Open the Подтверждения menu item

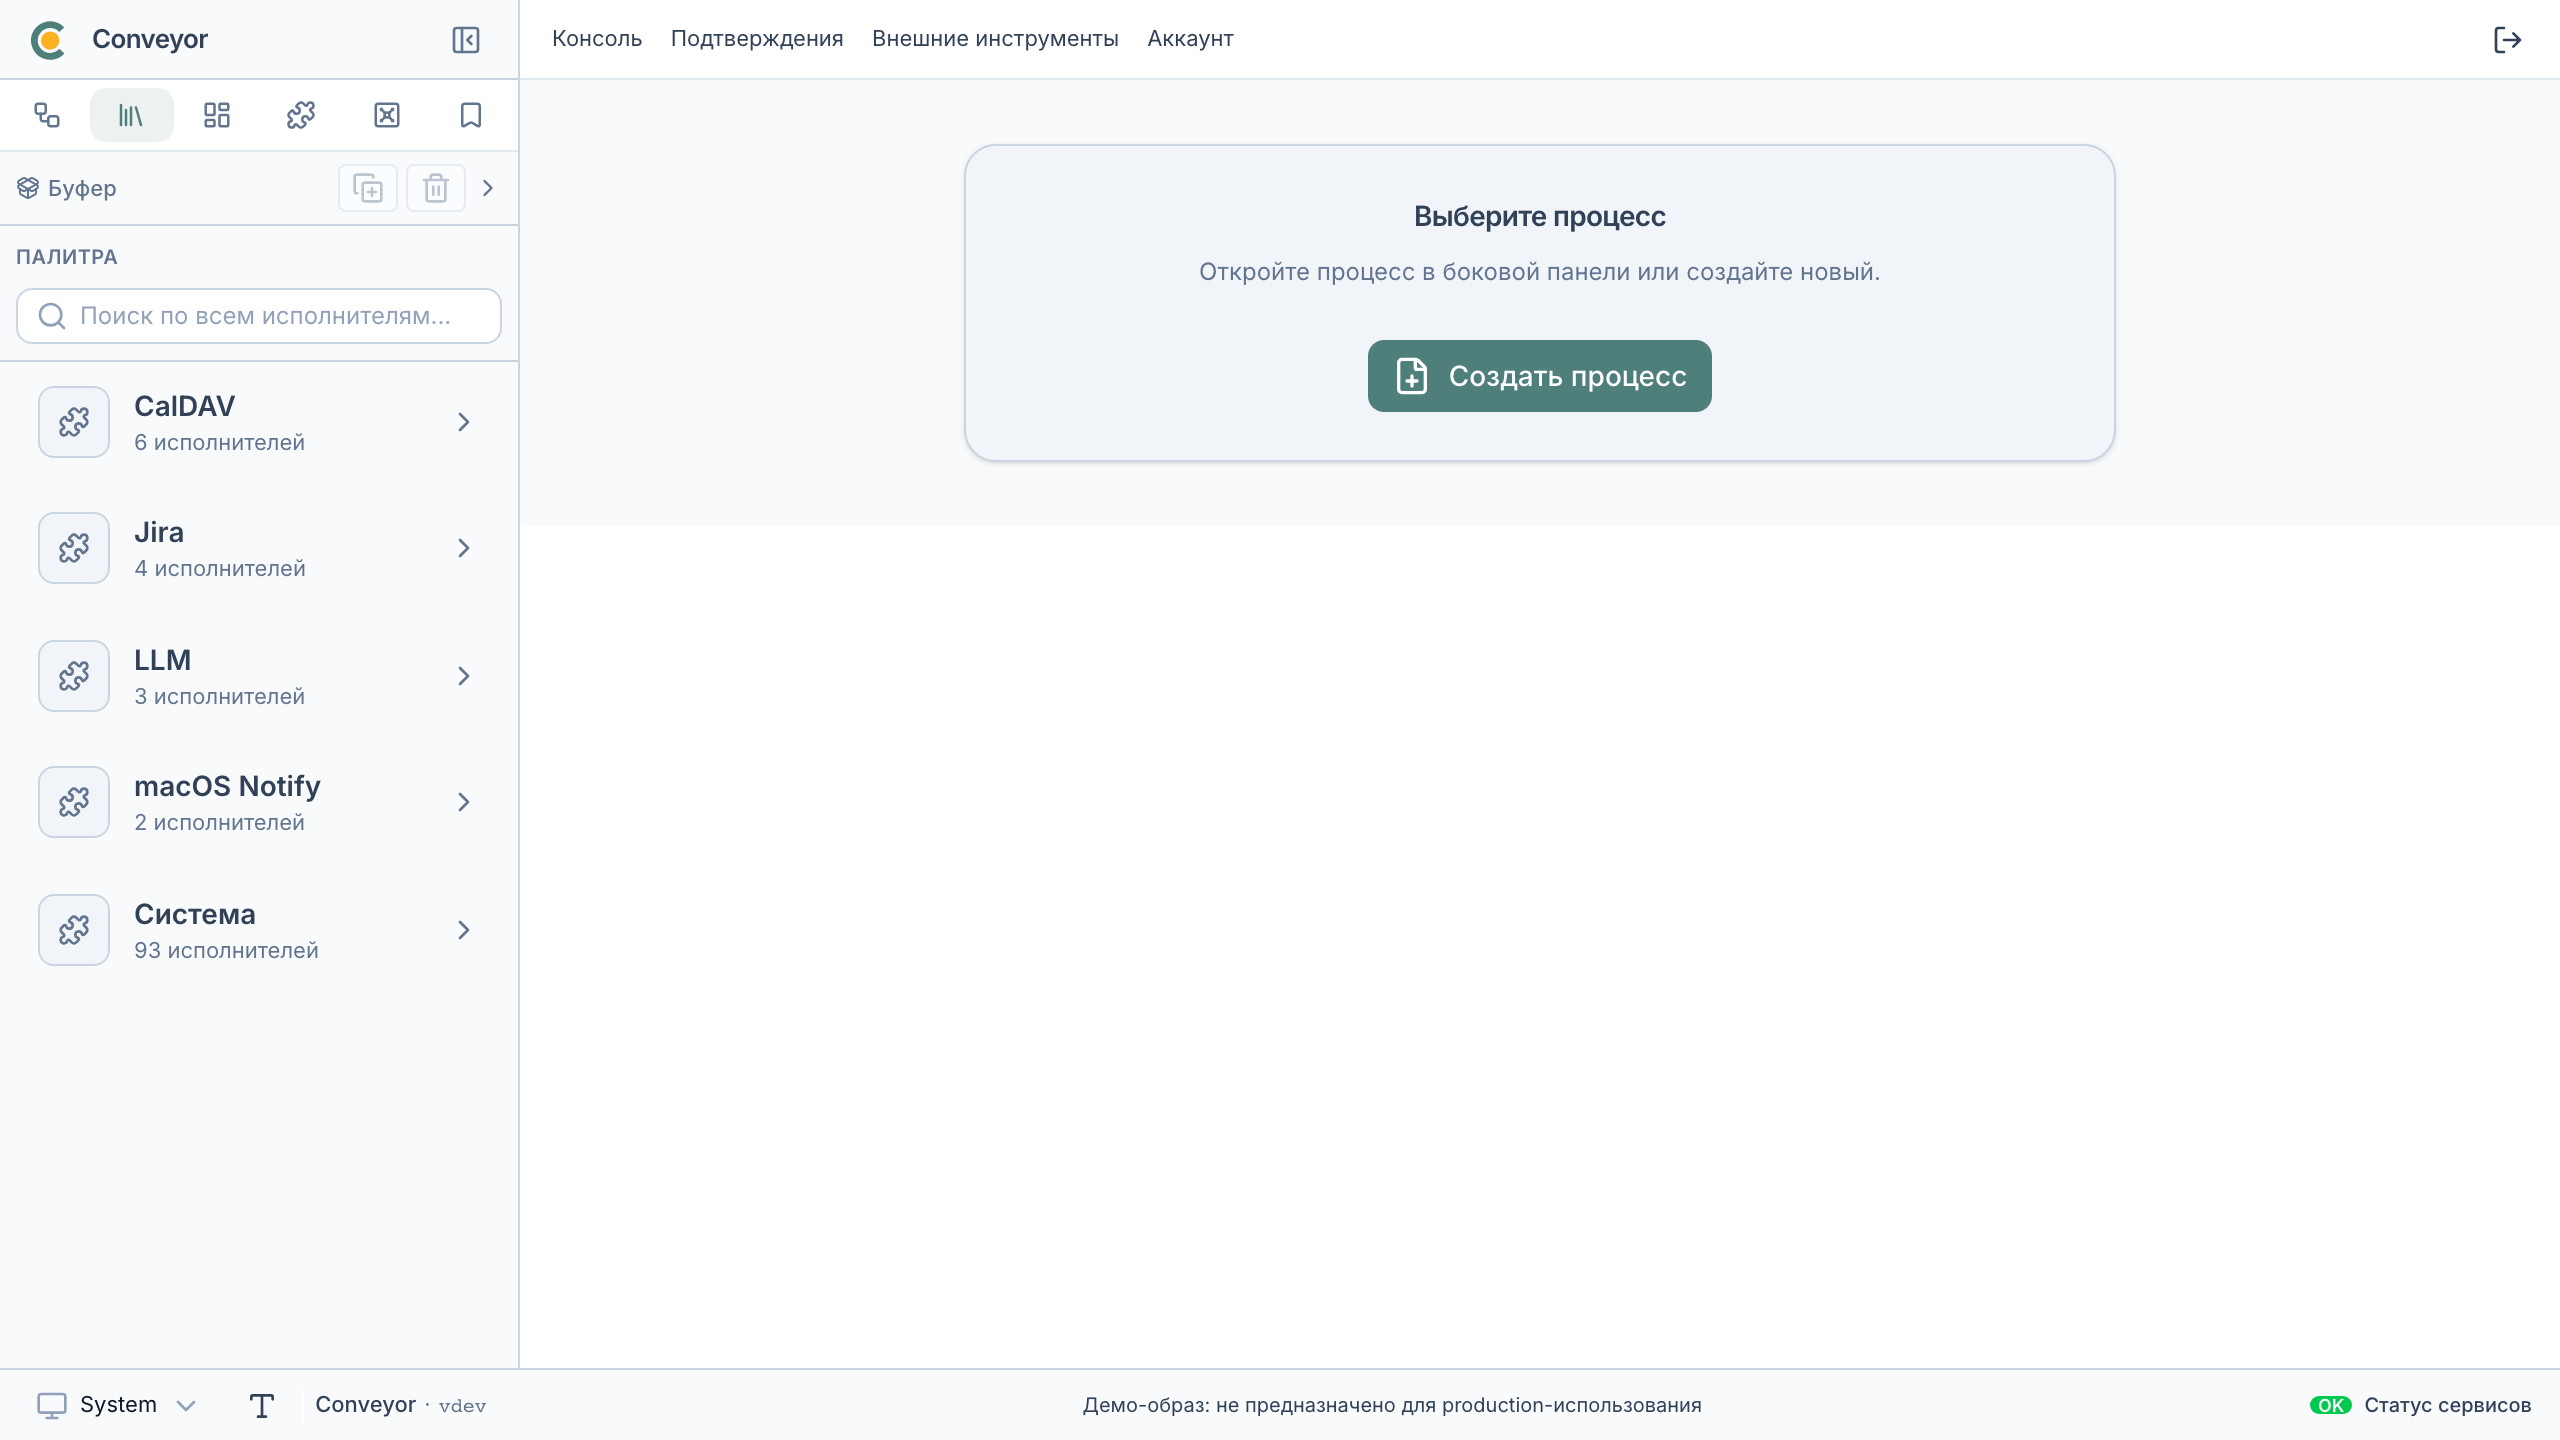point(757,39)
